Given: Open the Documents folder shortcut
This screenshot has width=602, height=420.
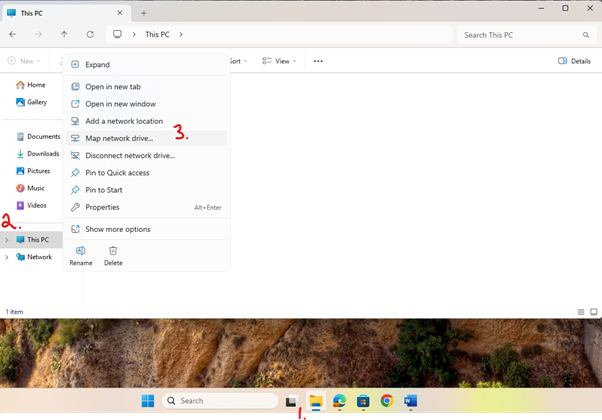Looking at the screenshot, I should click(38, 137).
